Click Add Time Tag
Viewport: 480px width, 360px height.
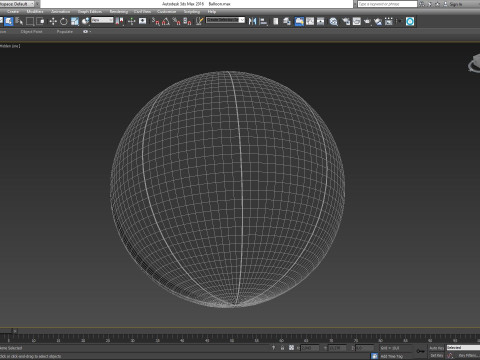tap(391, 356)
